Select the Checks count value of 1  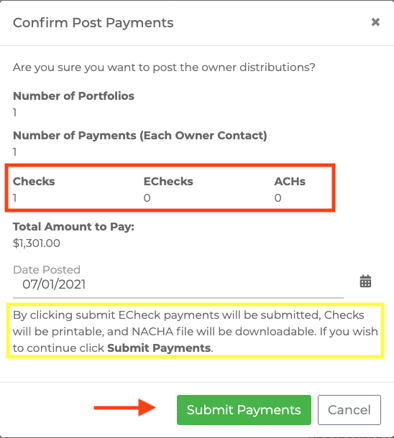point(15,198)
